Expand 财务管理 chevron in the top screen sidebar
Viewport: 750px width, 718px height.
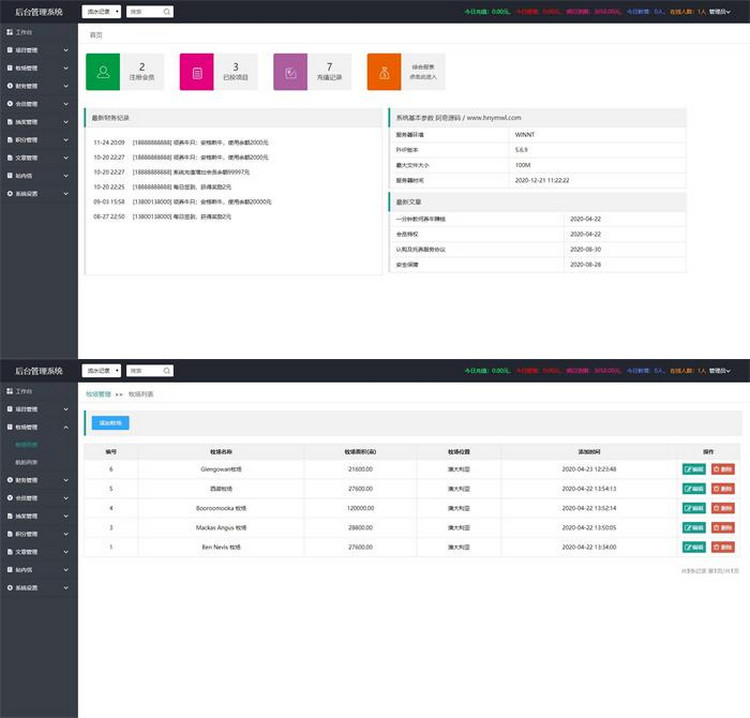[x=66, y=86]
